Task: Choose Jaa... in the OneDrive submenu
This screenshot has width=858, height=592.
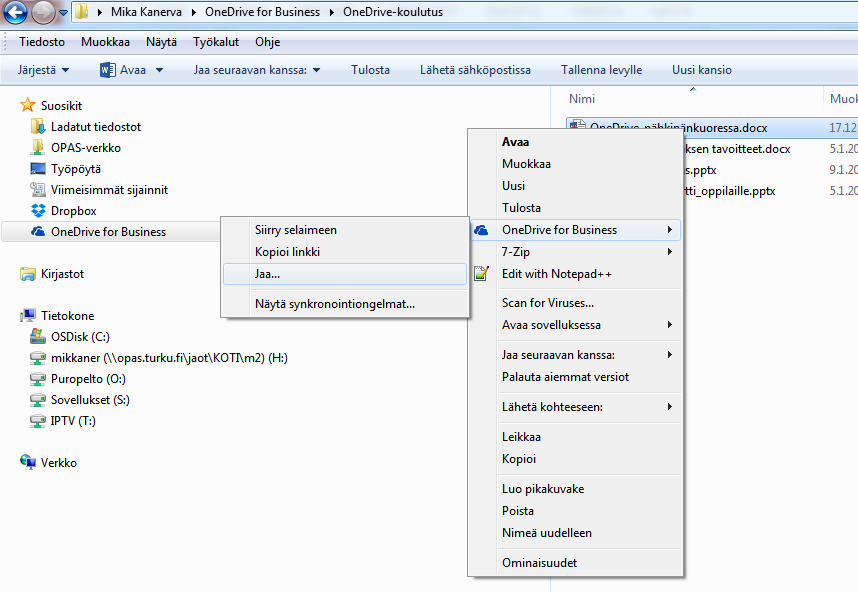Action: click(345, 274)
